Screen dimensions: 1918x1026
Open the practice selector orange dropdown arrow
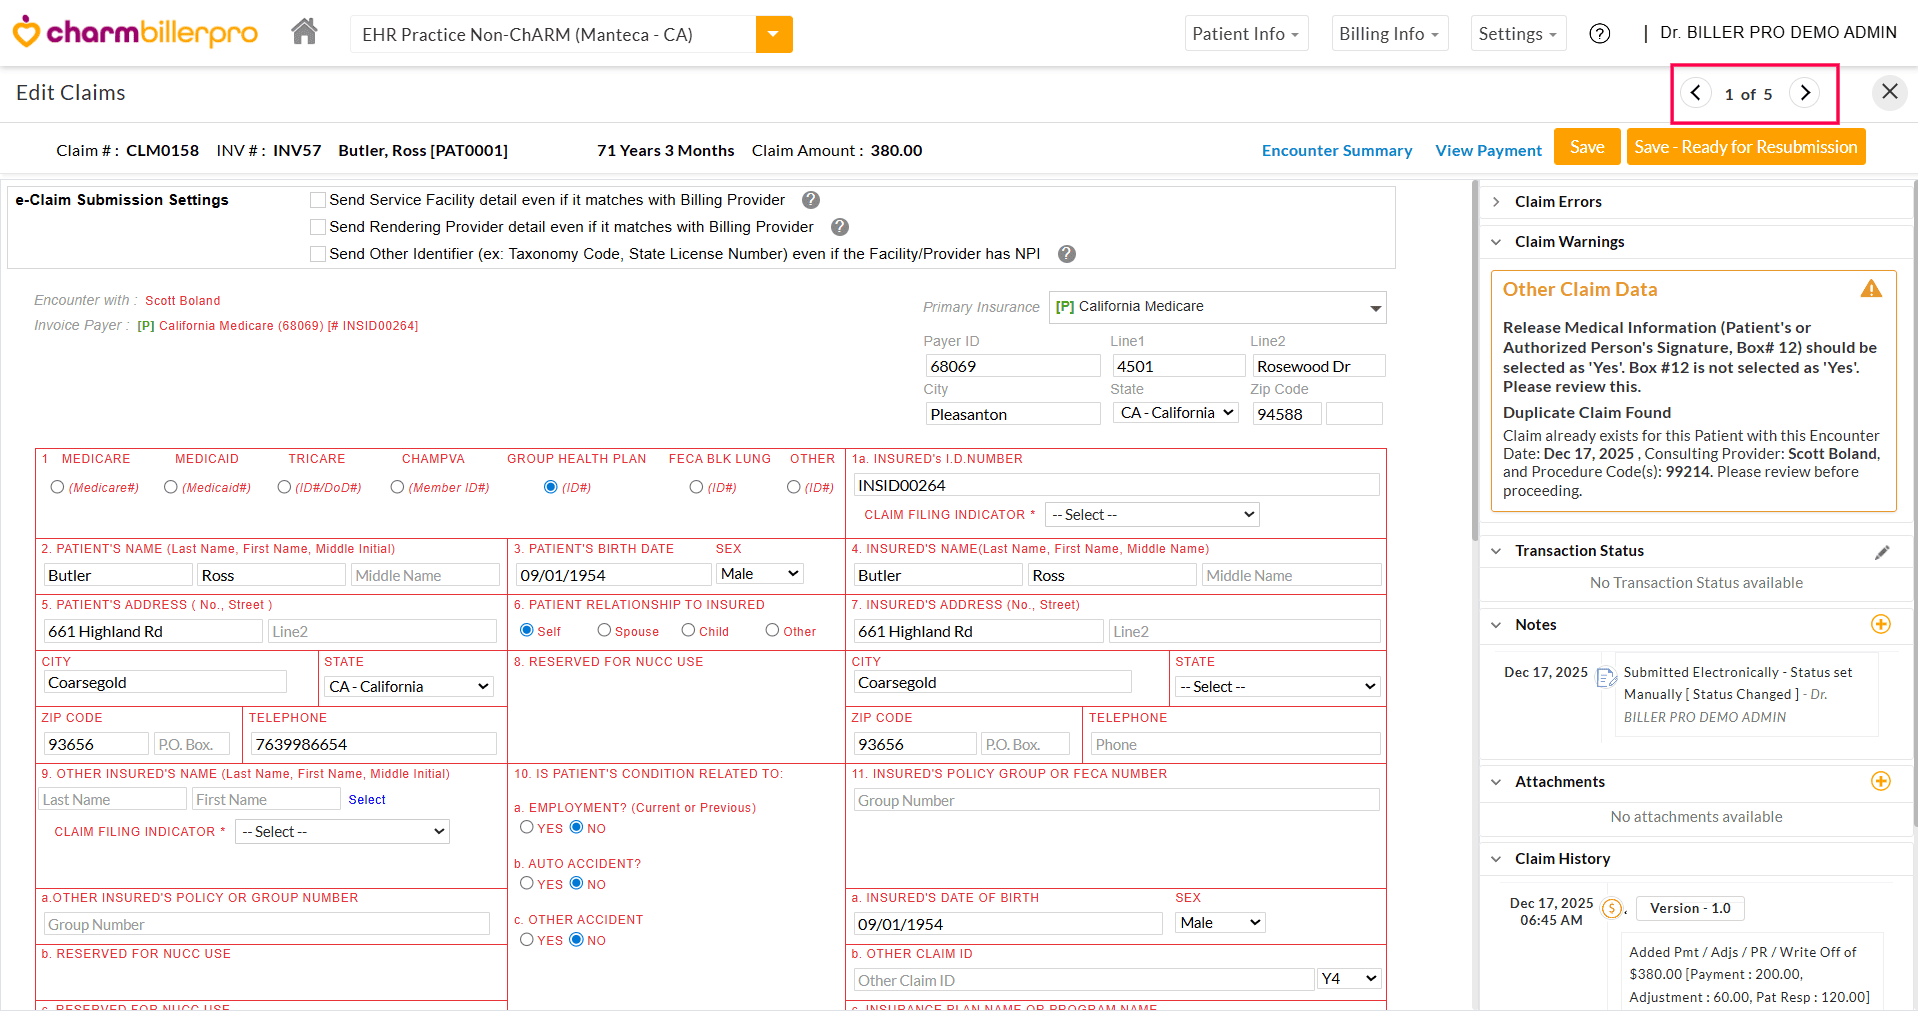coord(774,34)
